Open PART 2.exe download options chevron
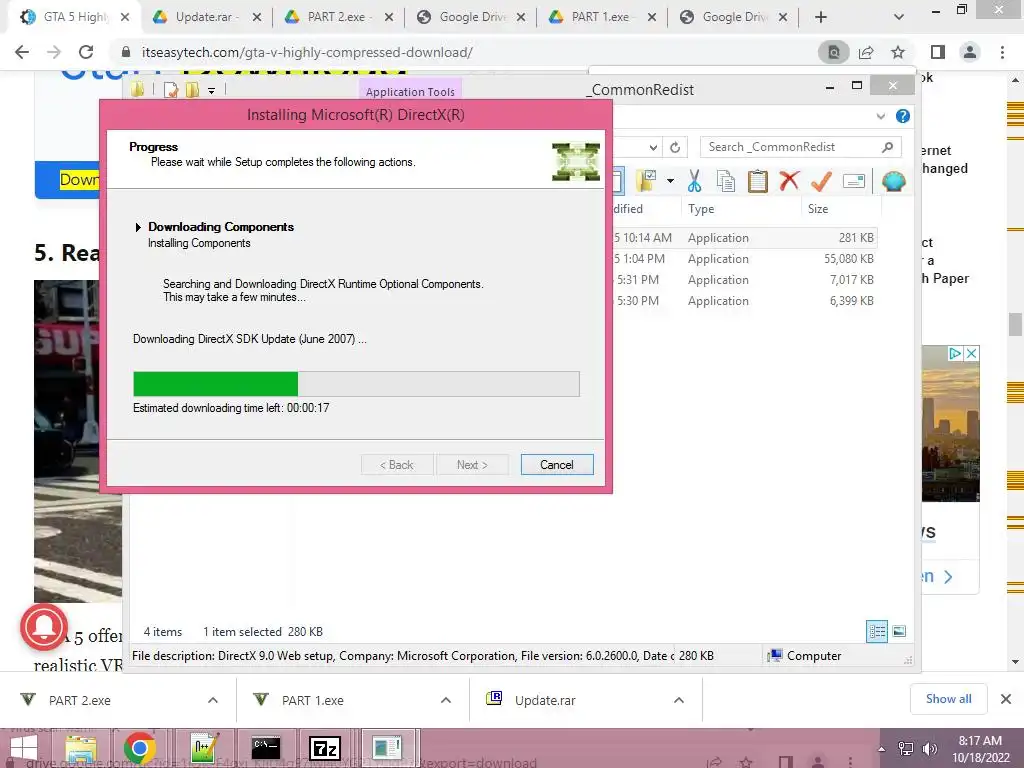The image size is (1024, 768). point(213,700)
